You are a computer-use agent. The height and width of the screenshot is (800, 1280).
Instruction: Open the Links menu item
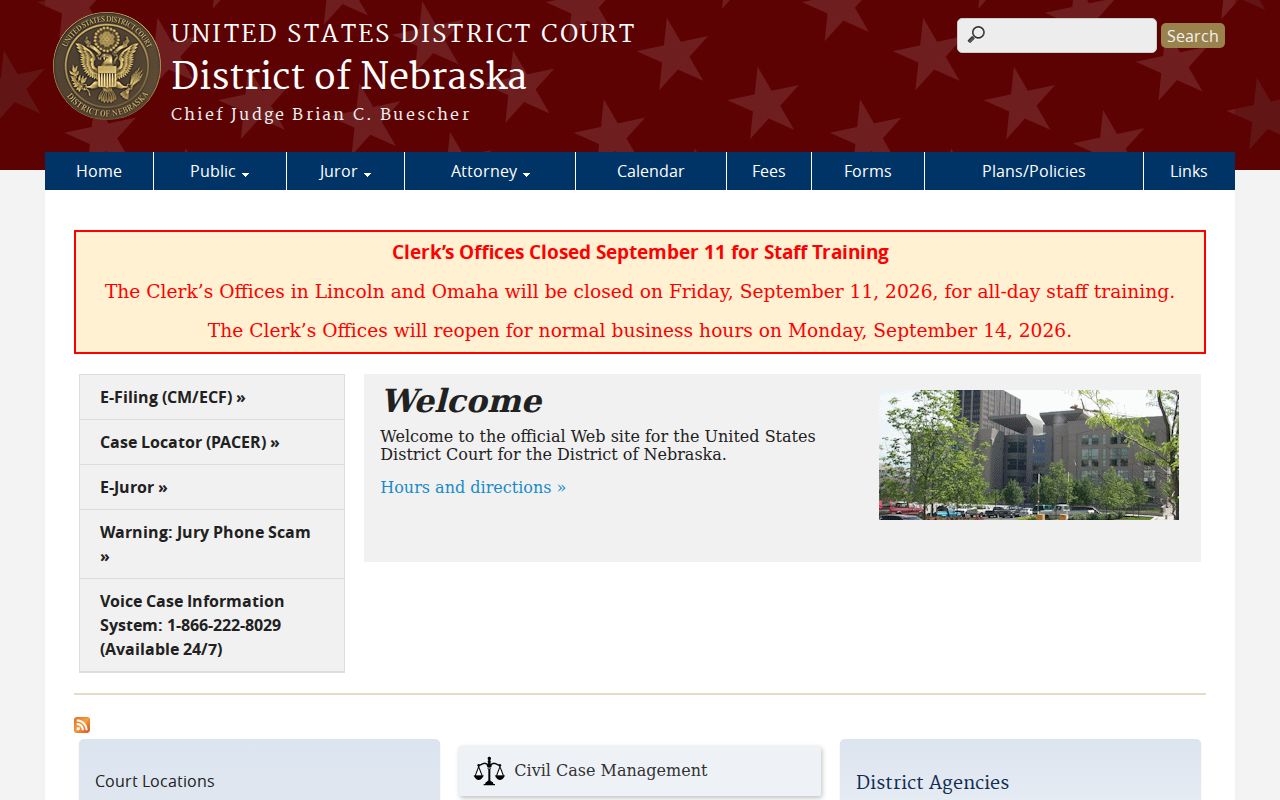(1189, 171)
